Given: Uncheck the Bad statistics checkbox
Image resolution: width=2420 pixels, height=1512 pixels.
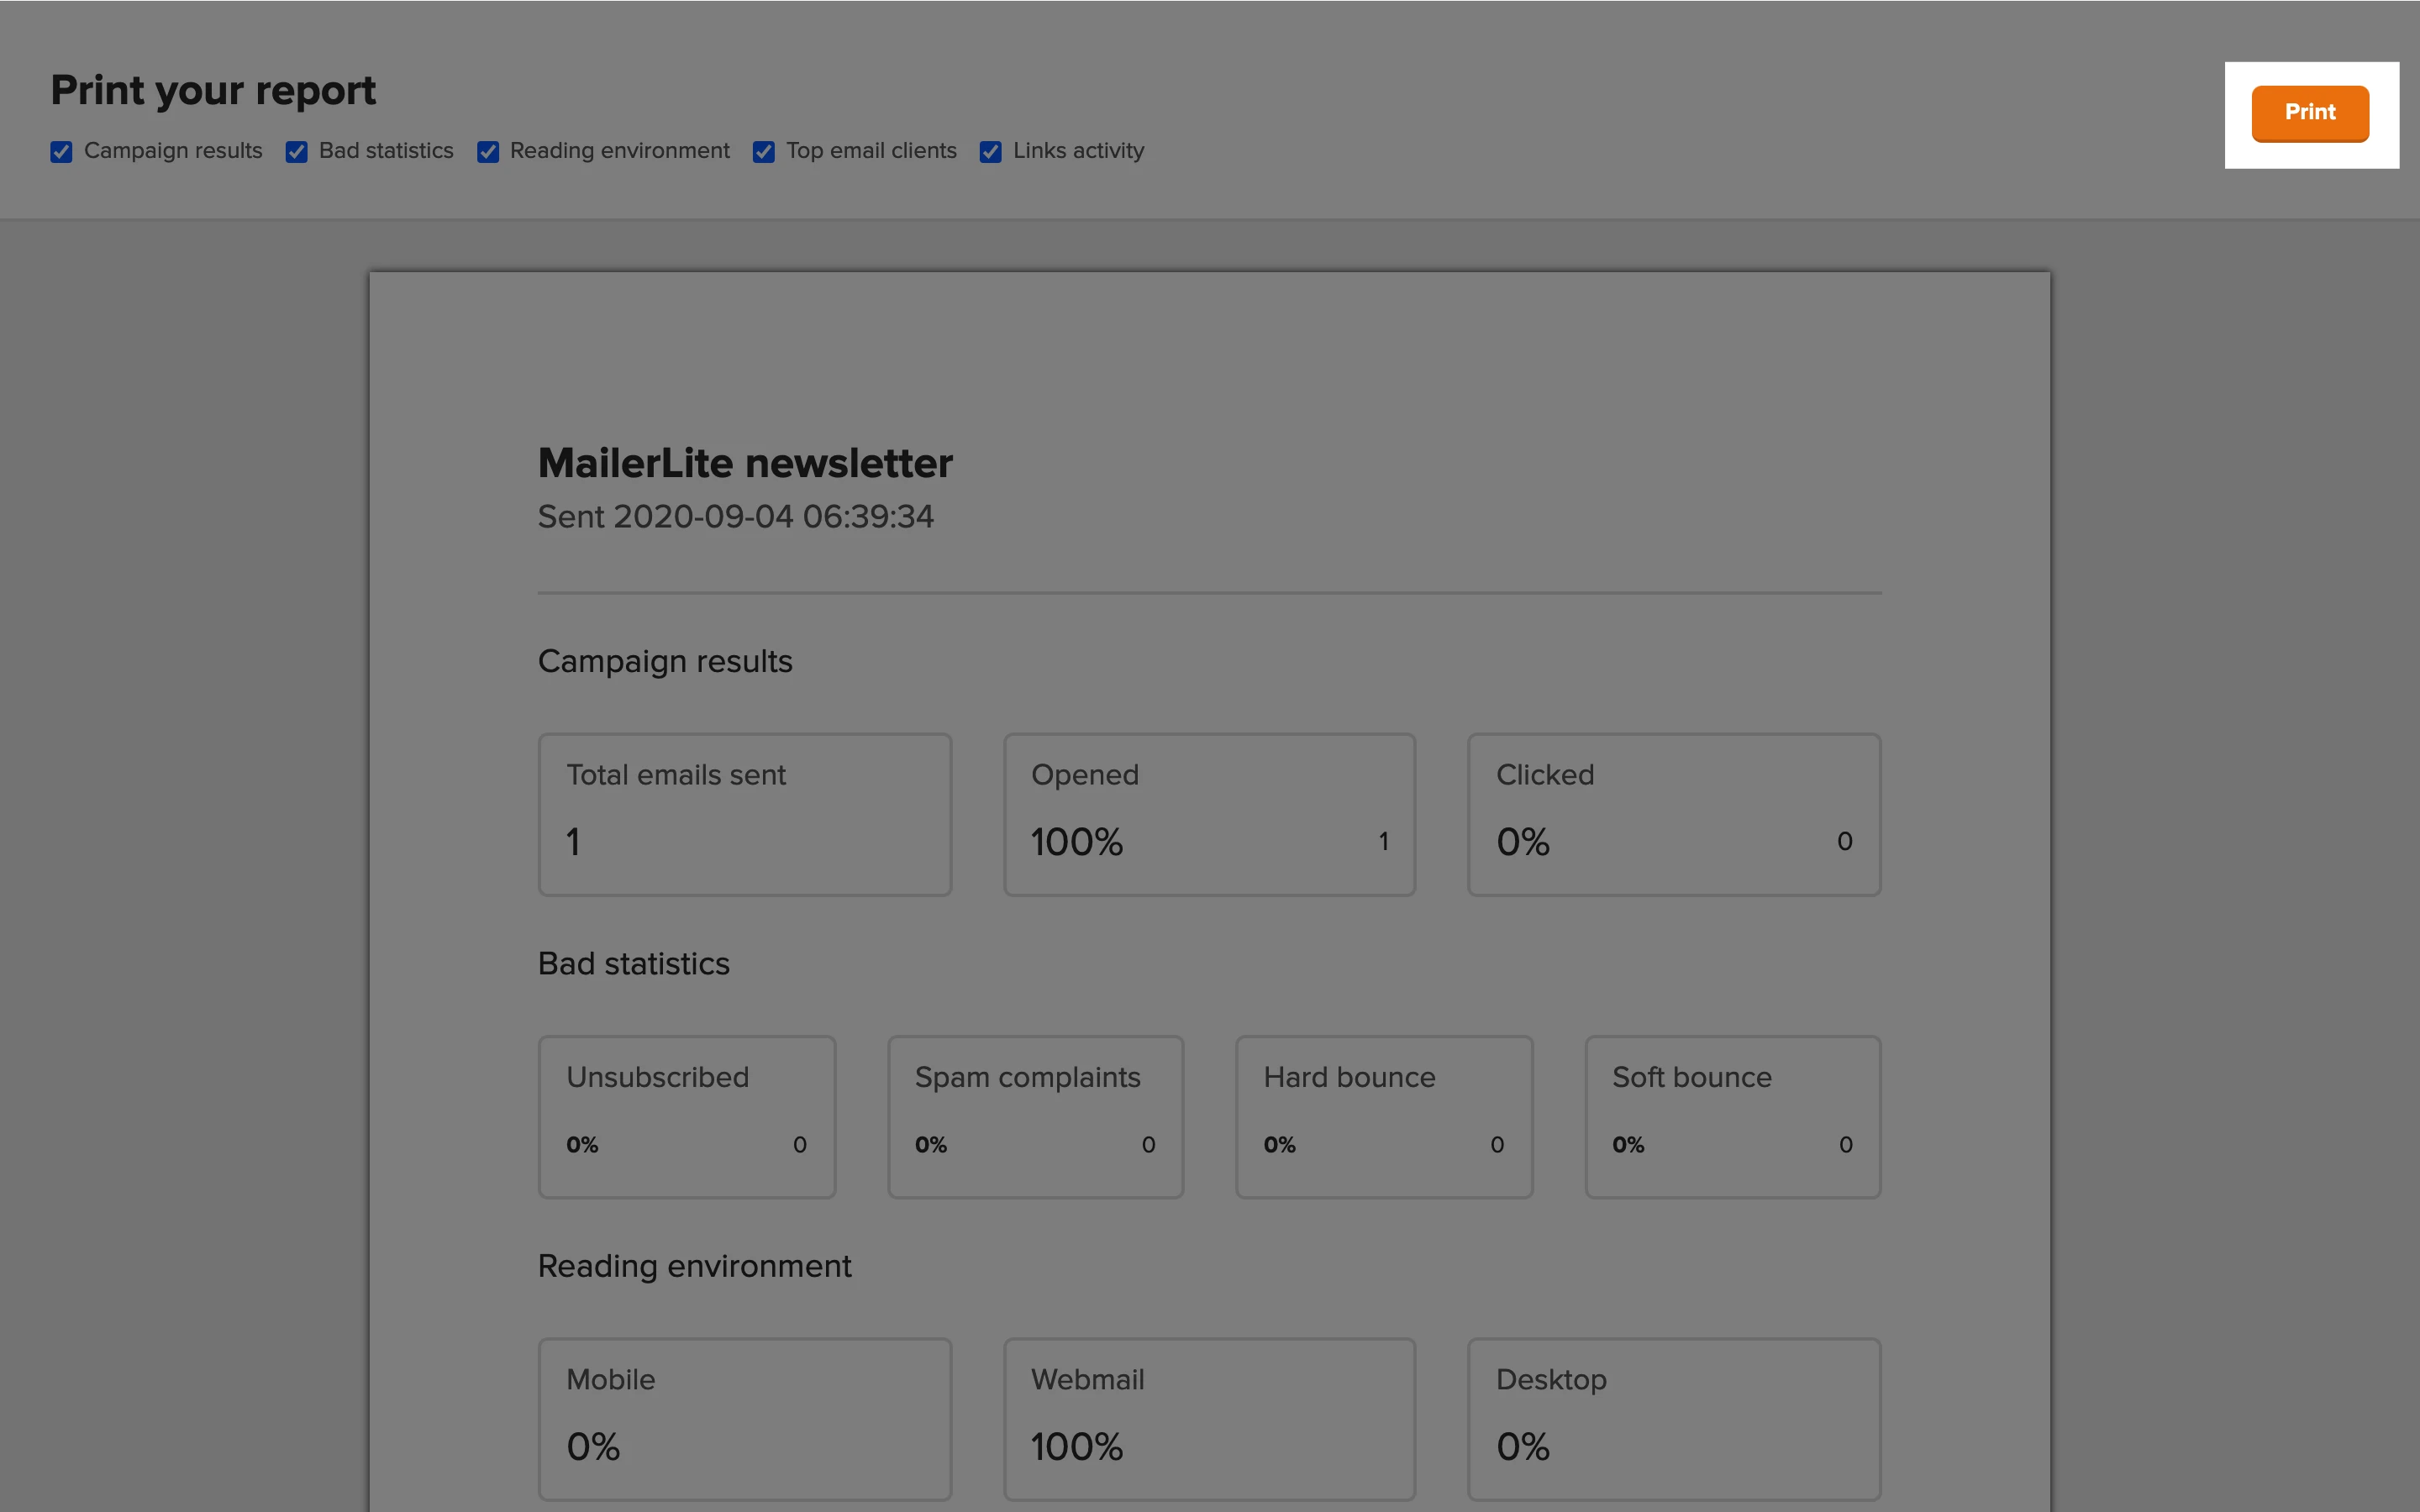Looking at the screenshot, I should pos(296,152).
